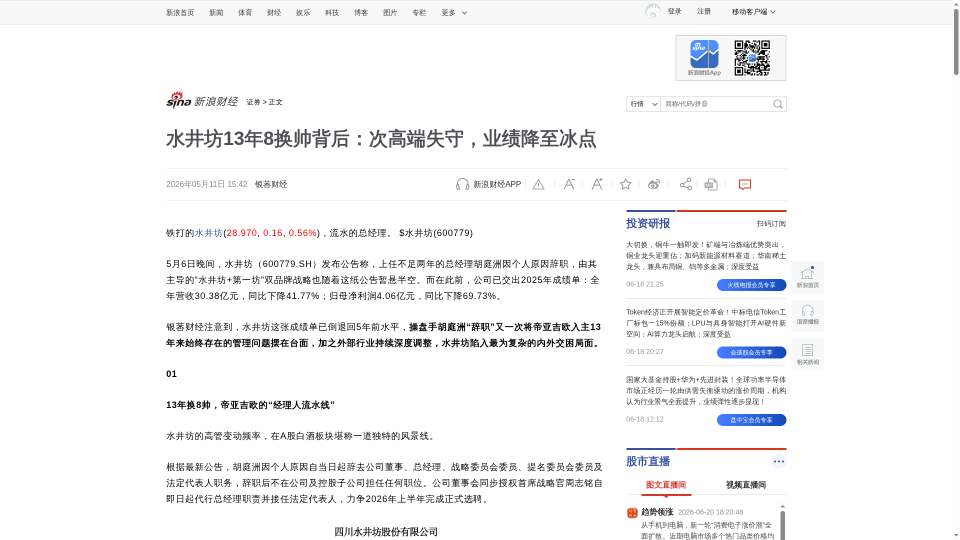Screen dimensions: 960x540
Task: Open the three-dot menu of 股市直播
Action: pos(778,462)
